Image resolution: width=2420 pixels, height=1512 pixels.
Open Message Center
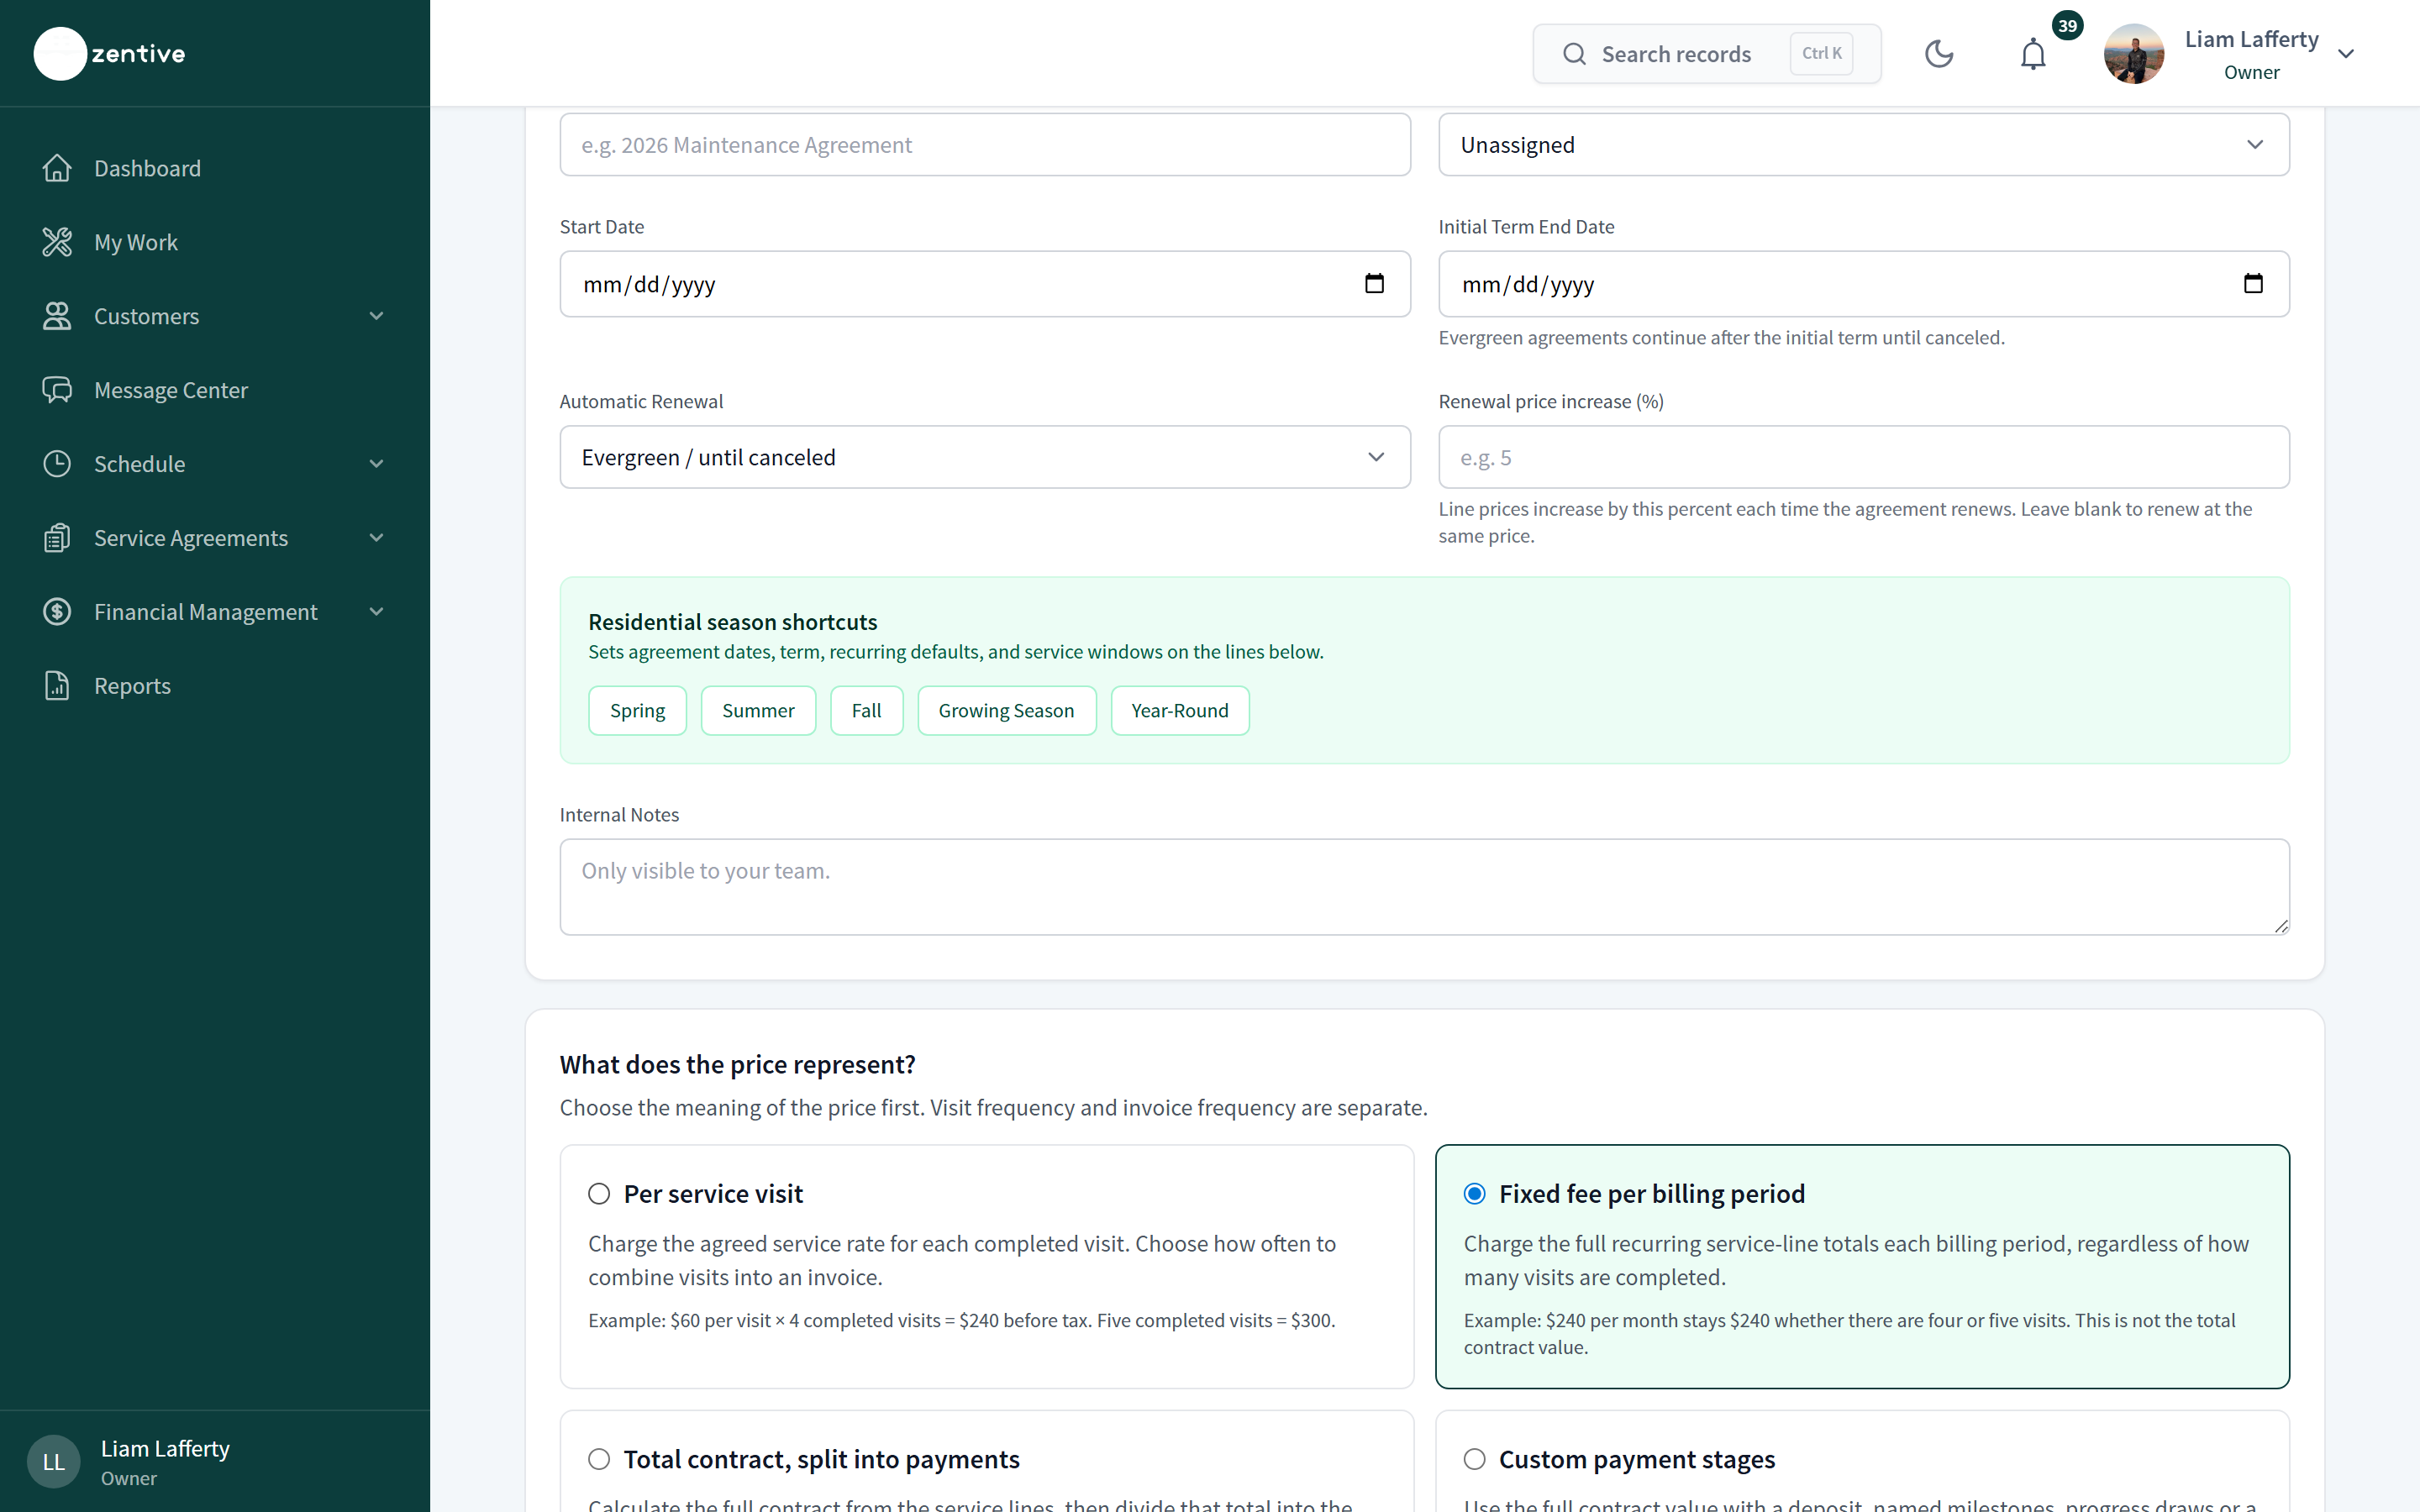tap(171, 390)
